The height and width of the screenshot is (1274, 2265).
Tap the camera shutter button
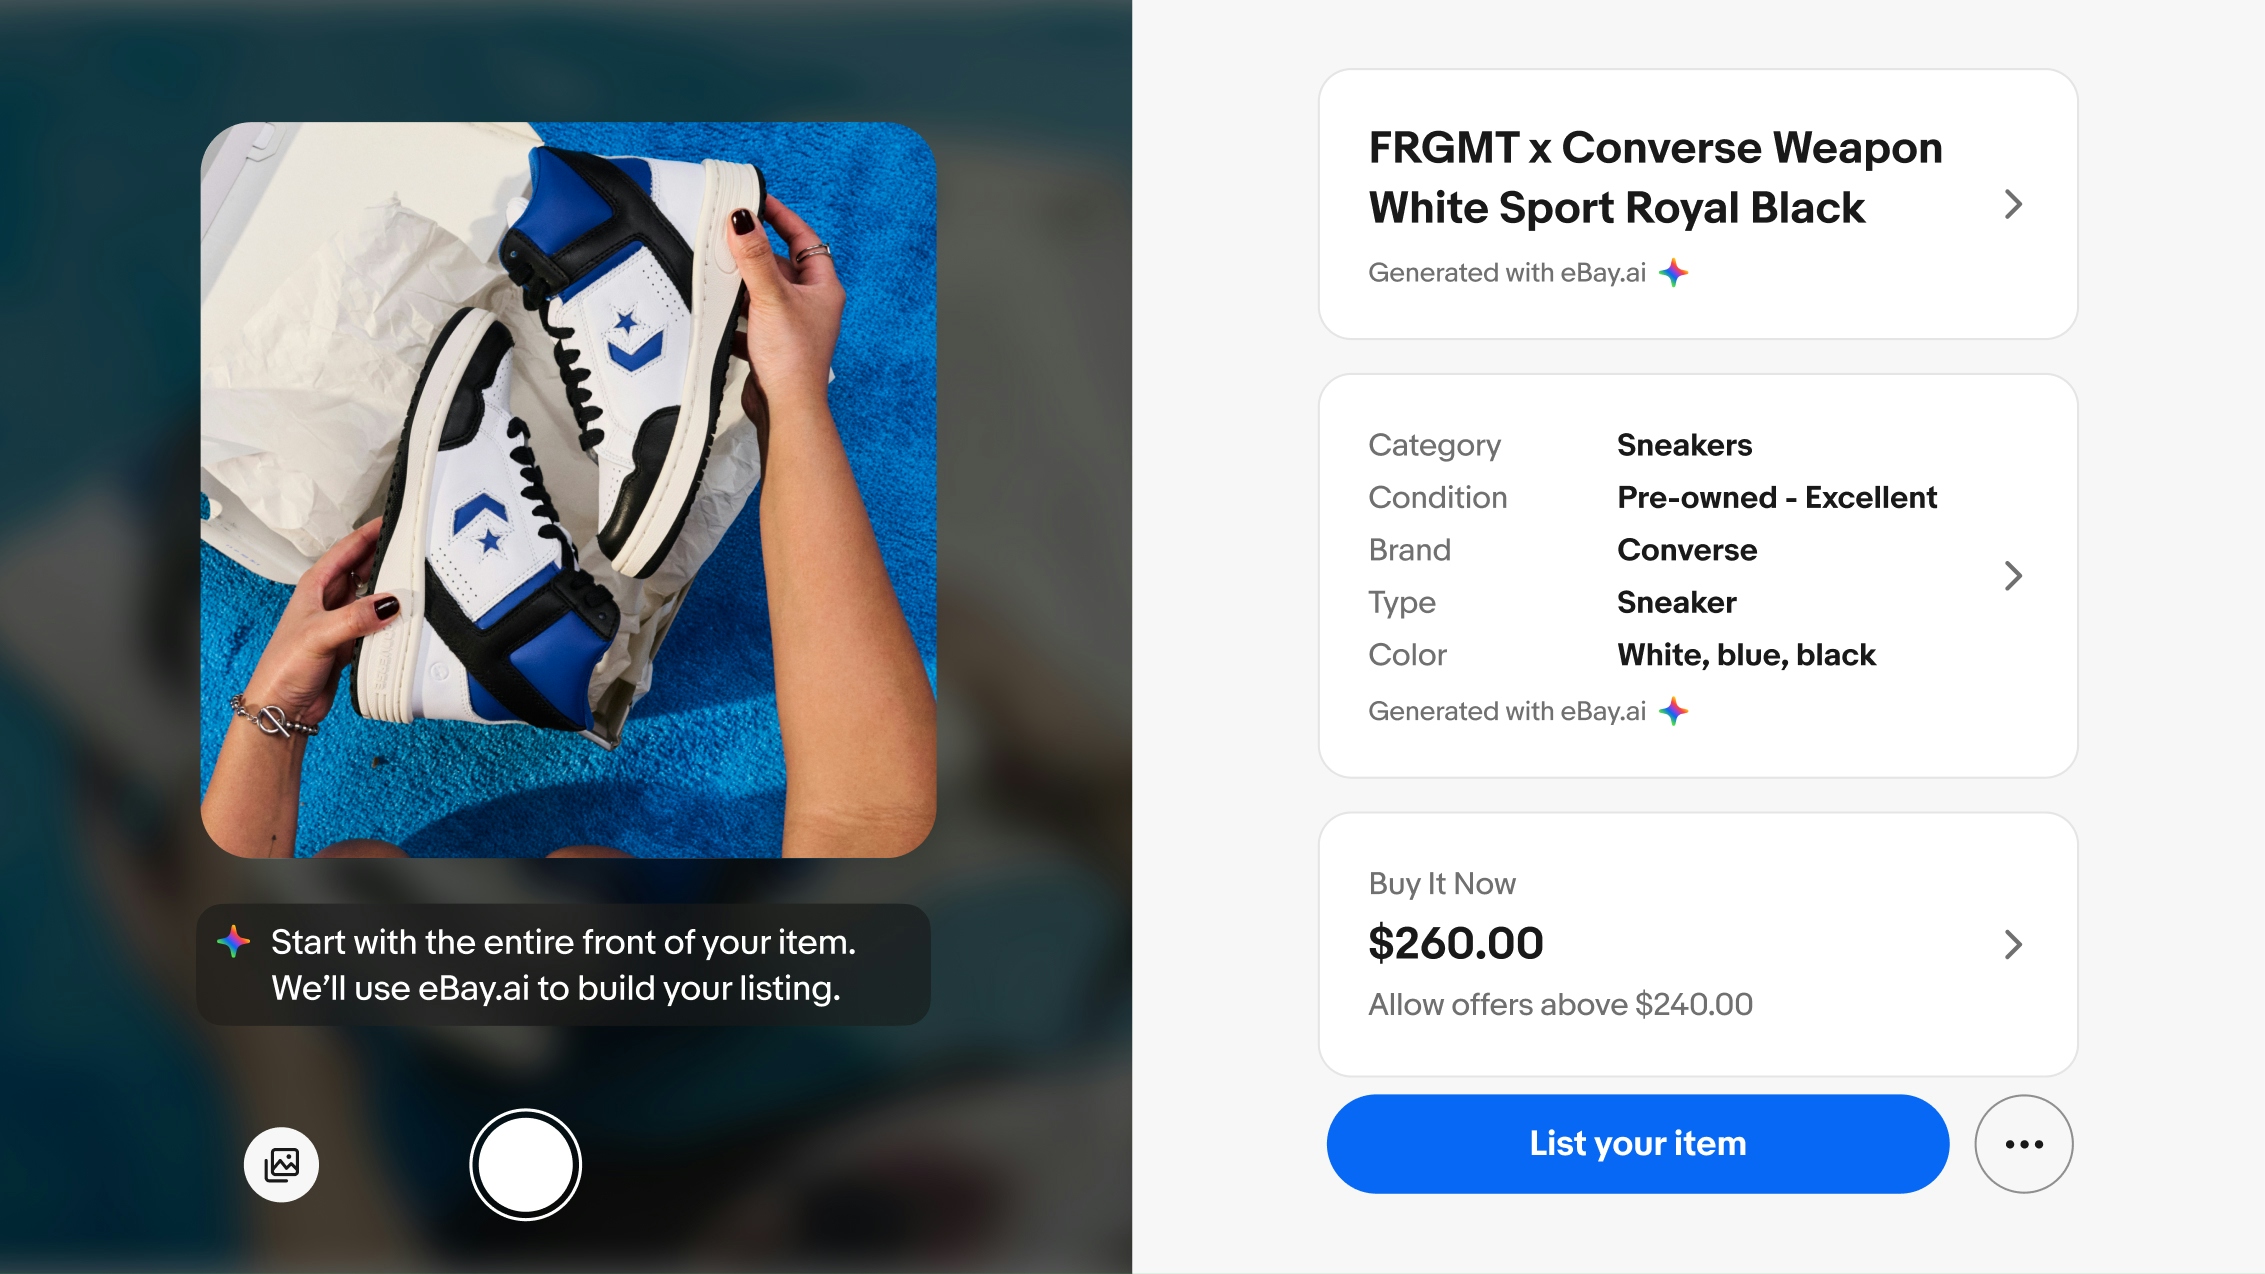pyautogui.click(x=524, y=1164)
